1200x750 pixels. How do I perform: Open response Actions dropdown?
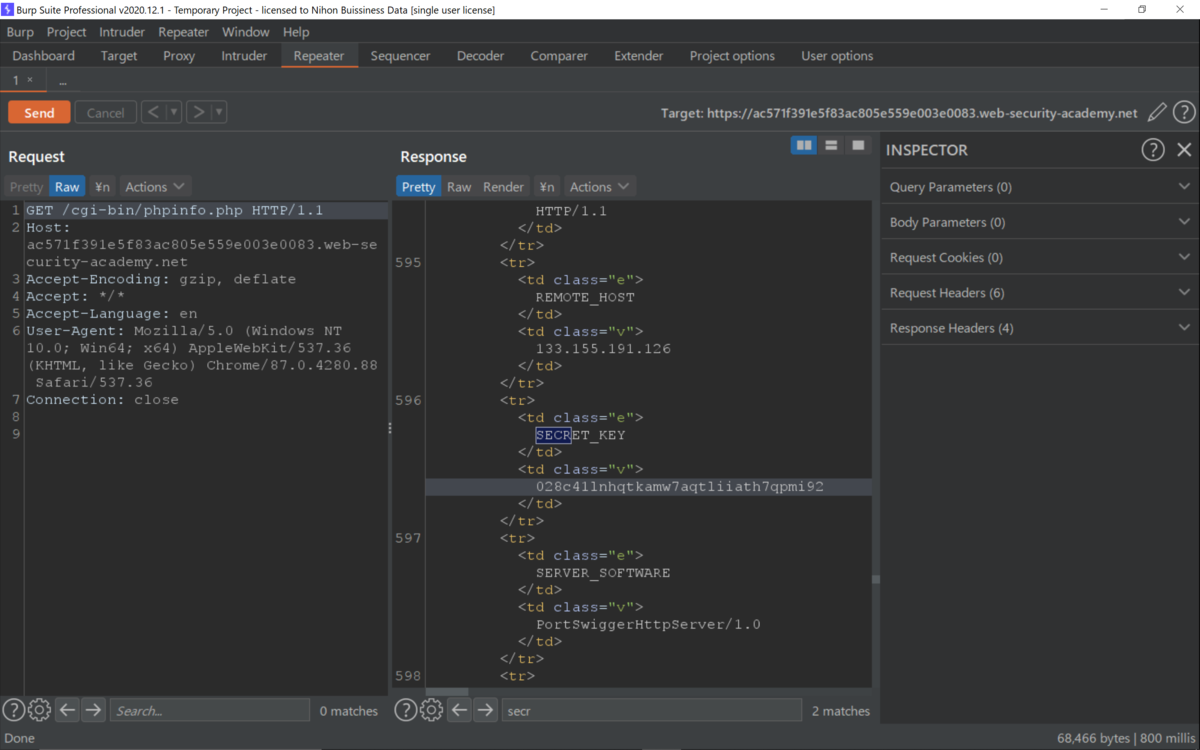click(599, 187)
